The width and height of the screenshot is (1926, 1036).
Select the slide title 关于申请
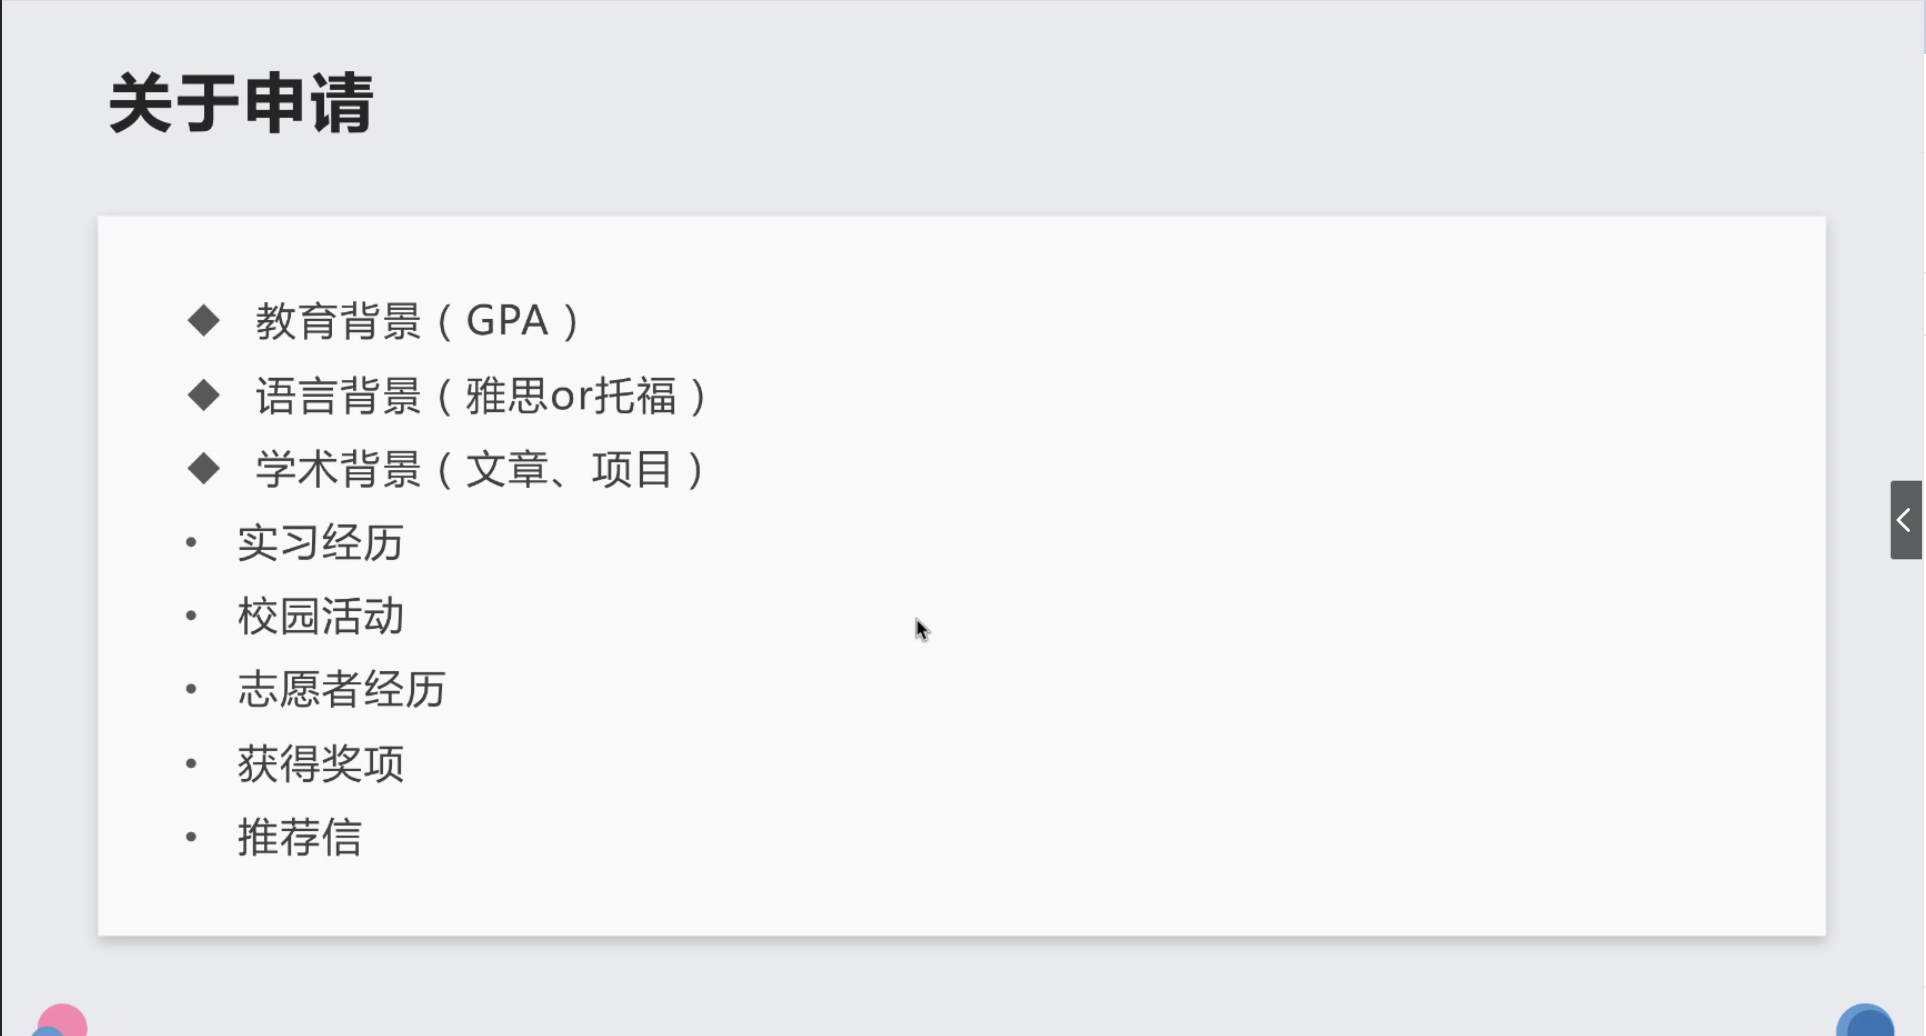click(241, 103)
